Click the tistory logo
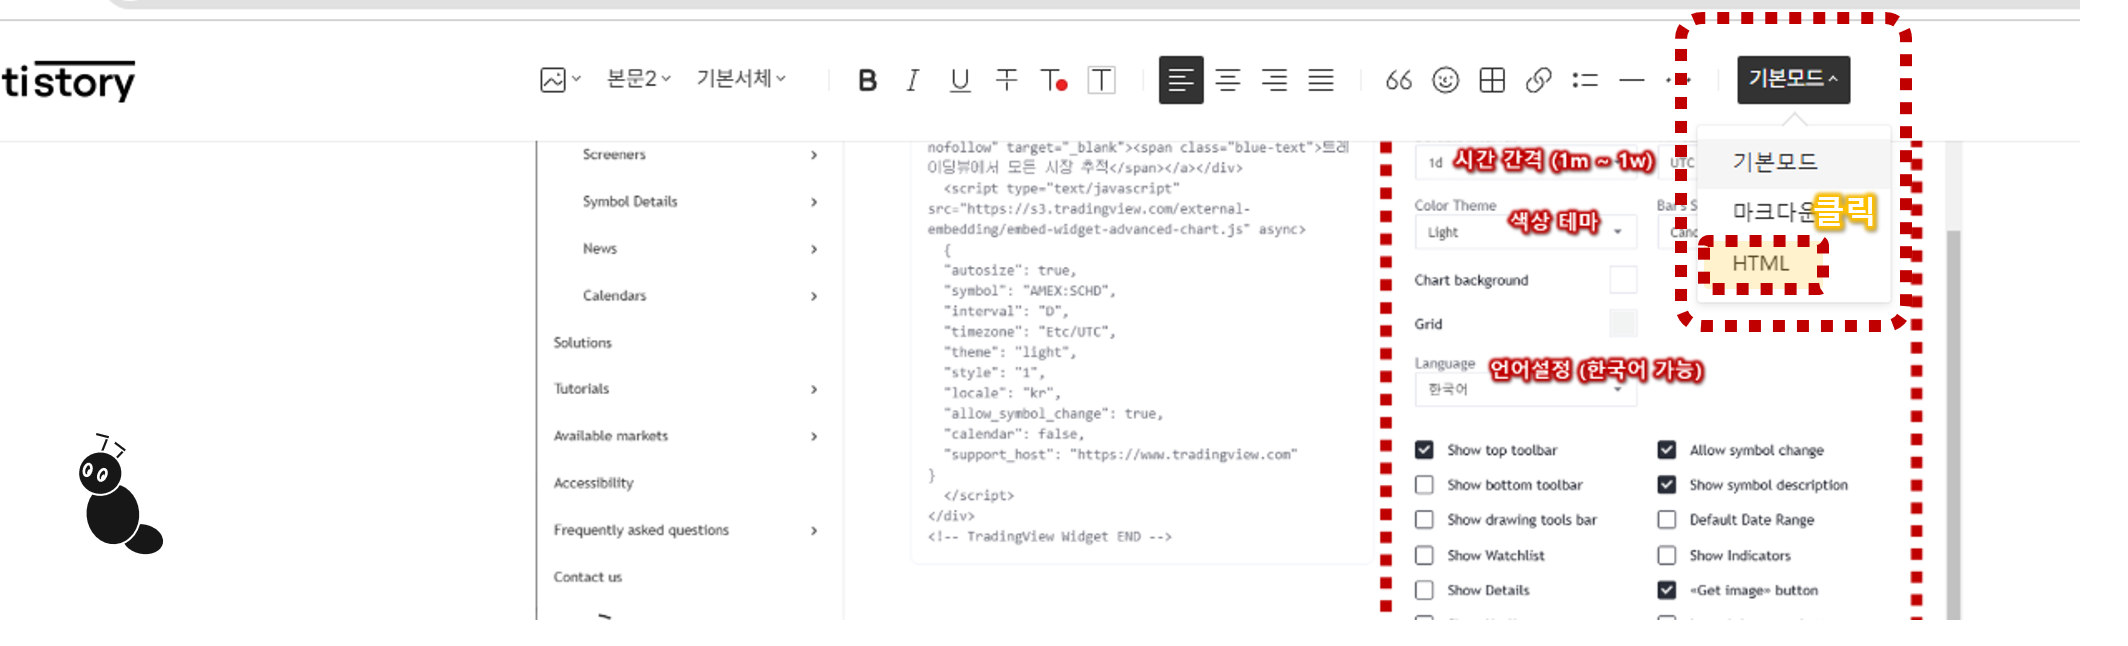Image resolution: width=2128 pixels, height=646 pixels. click(x=68, y=80)
